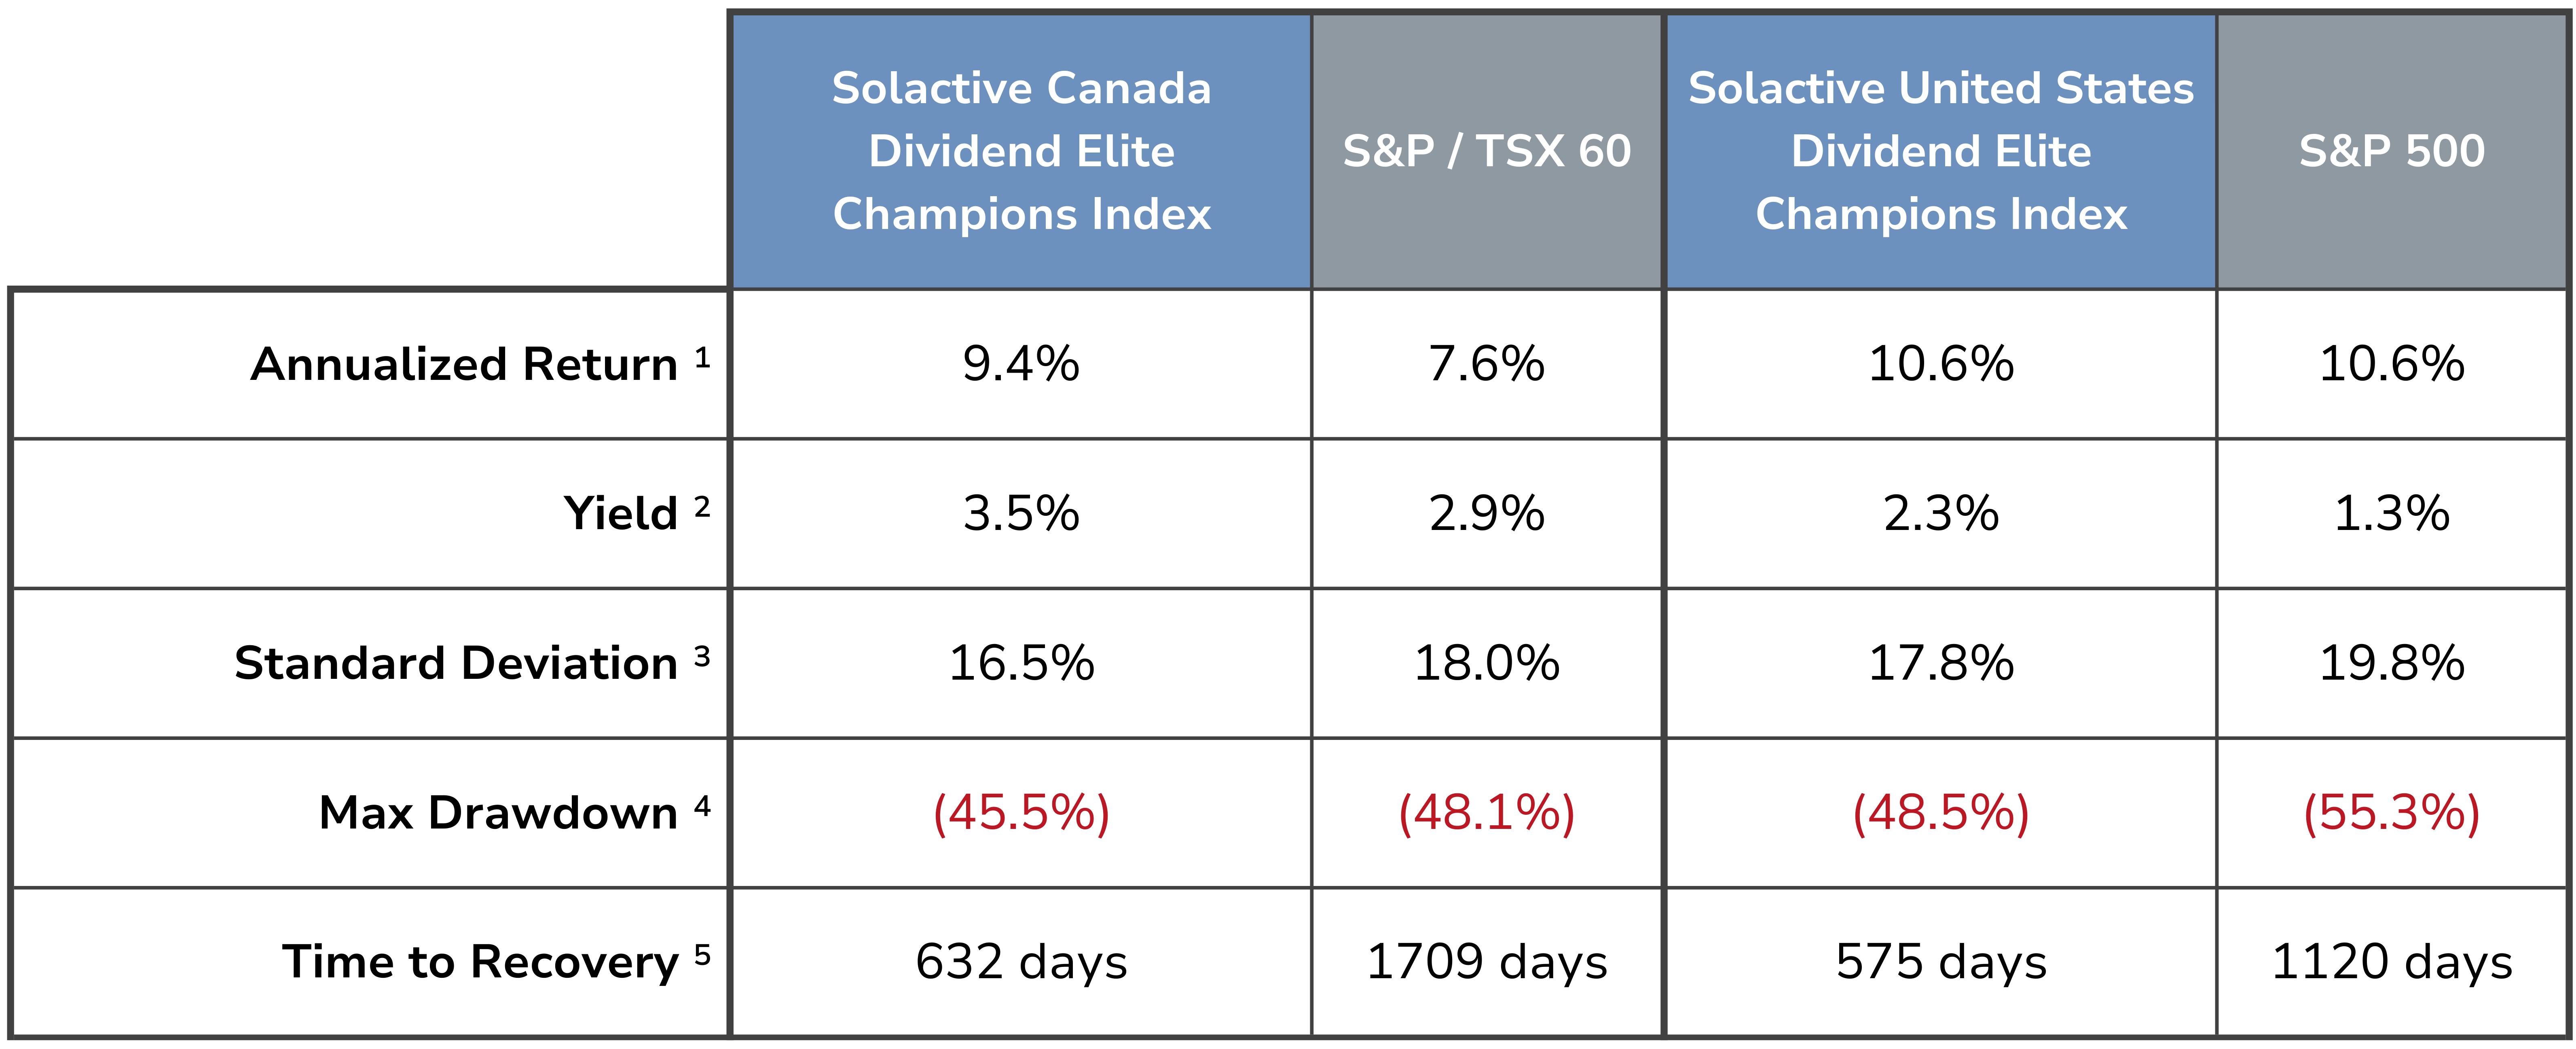Click the Annualized Return row label
The image size is (2576, 1049).
pyautogui.click(x=481, y=364)
